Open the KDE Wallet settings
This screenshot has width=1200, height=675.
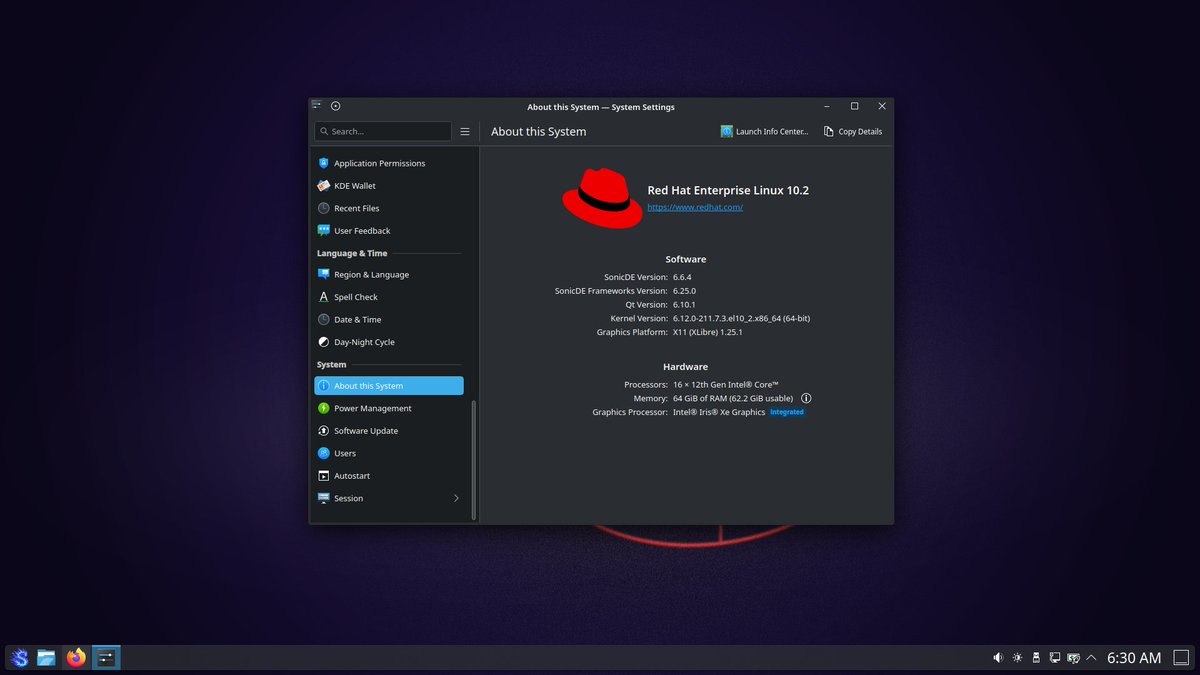(388, 186)
